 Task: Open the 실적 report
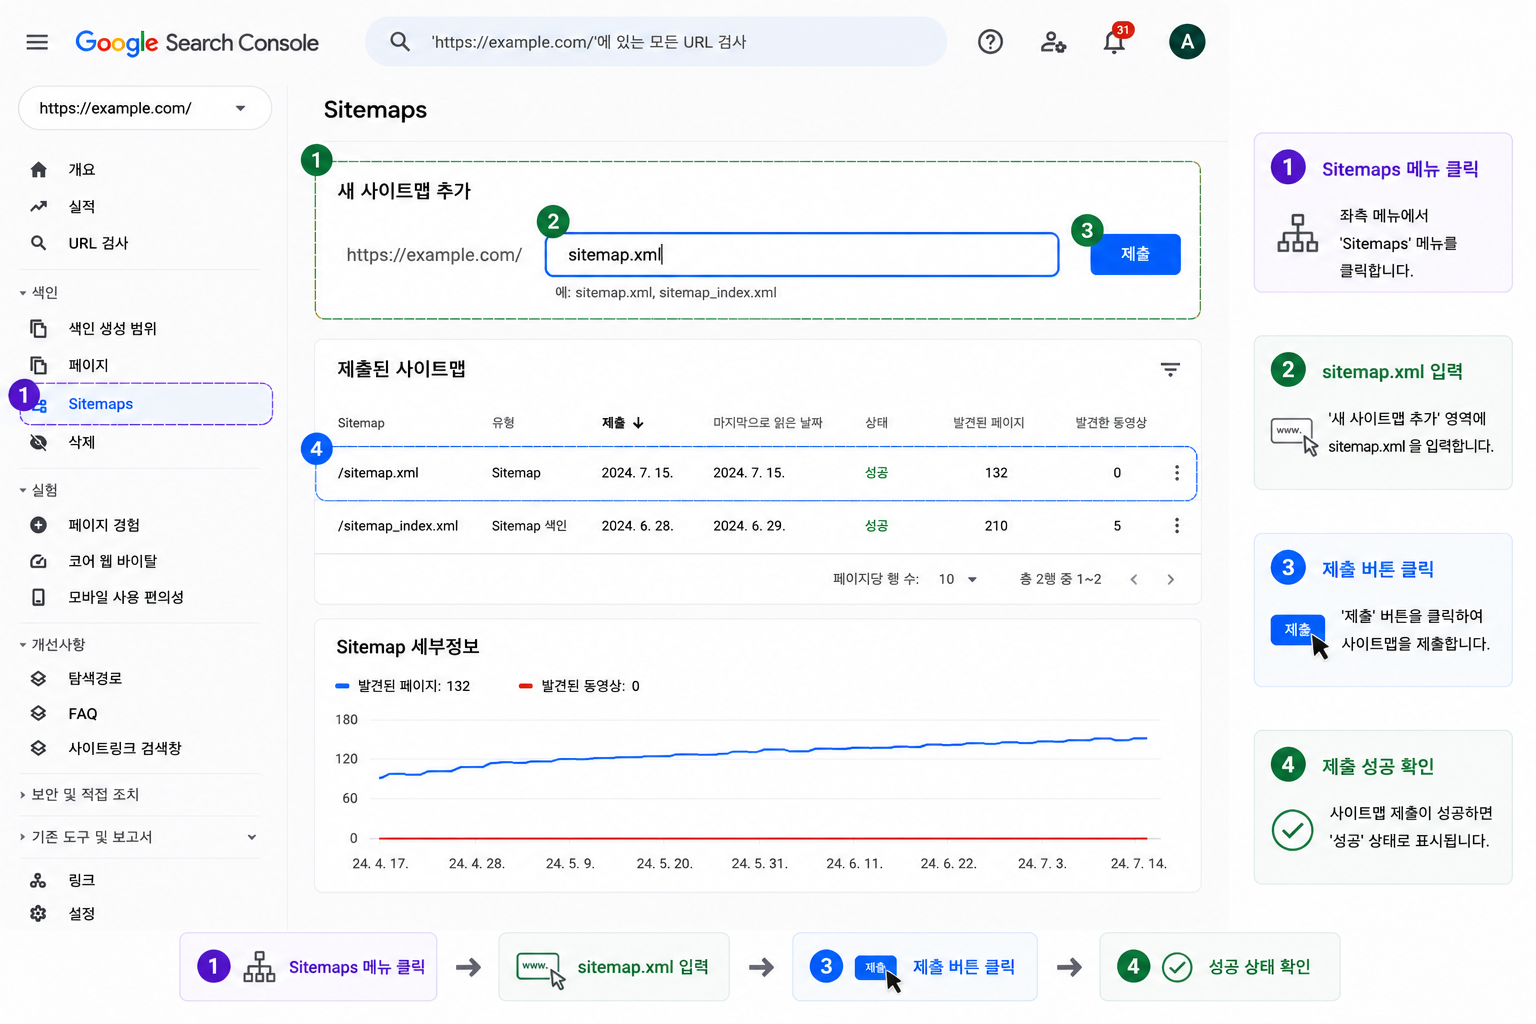(x=82, y=207)
